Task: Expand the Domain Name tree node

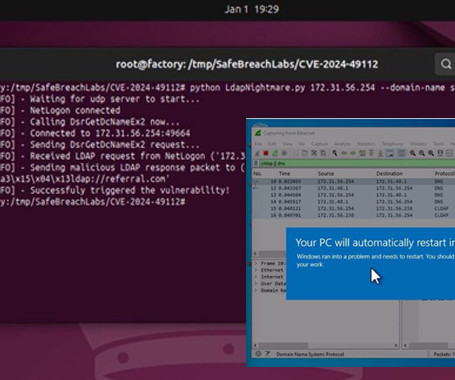Action: point(256,290)
